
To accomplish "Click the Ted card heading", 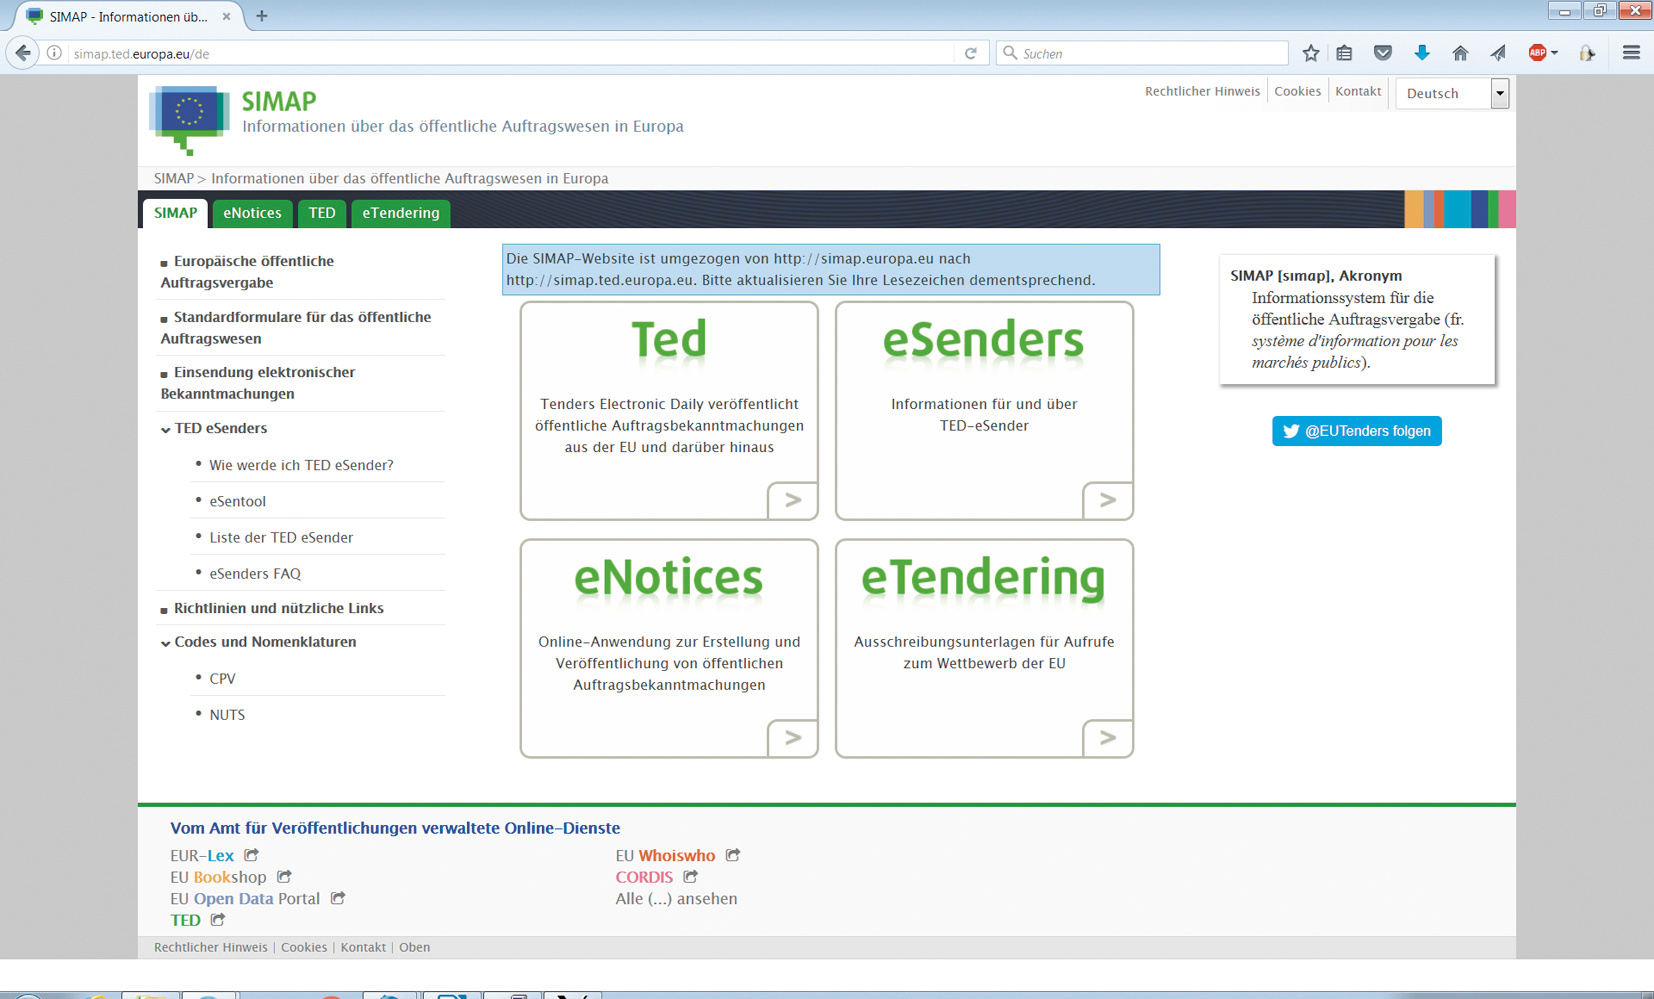I will click(669, 340).
